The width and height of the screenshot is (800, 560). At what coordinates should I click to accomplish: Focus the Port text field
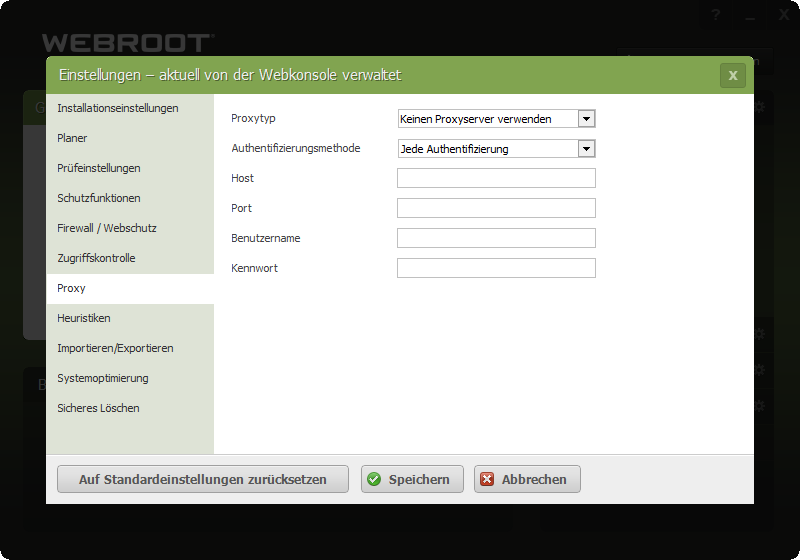coord(496,208)
